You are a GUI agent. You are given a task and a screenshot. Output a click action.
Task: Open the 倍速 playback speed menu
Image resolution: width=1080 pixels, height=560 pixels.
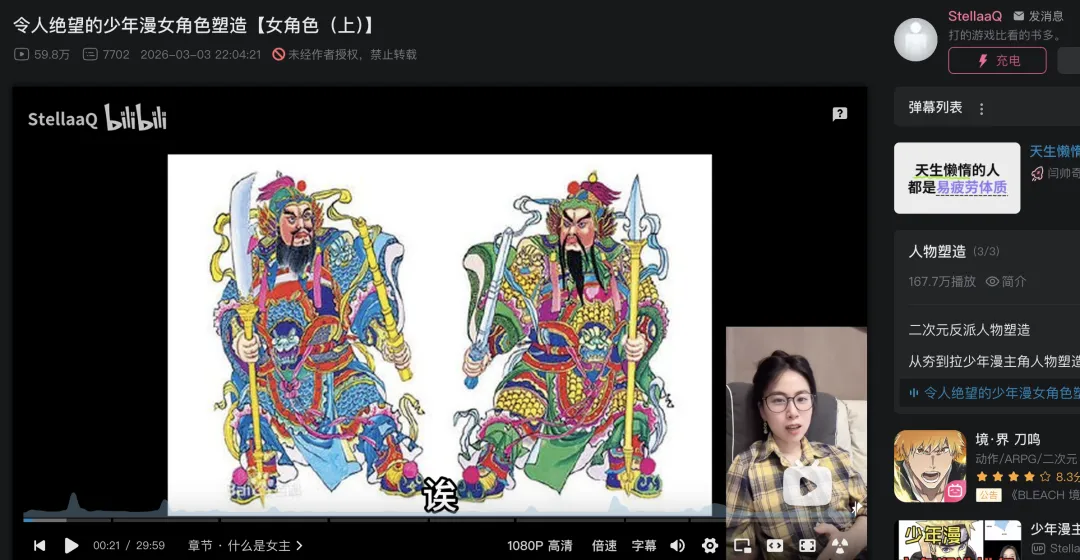pos(604,546)
